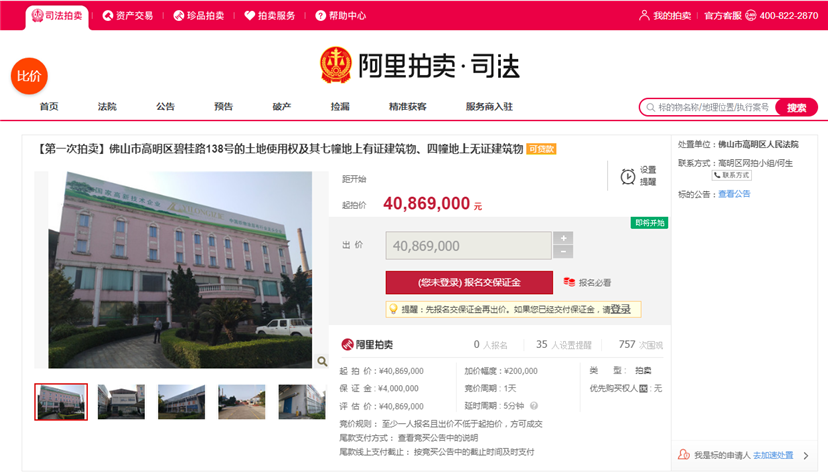Go to 公告 navigation item
The width and height of the screenshot is (828, 476).
click(x=165, y=106)
